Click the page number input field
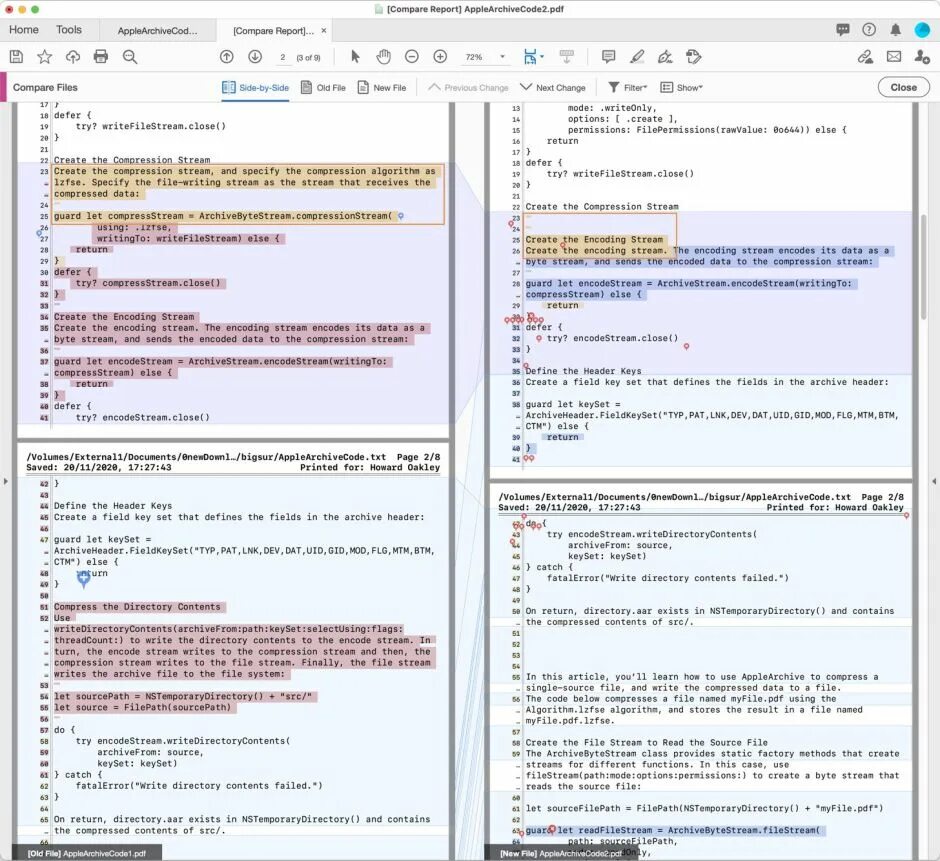The image size is (940, 861). click(282, 57)
